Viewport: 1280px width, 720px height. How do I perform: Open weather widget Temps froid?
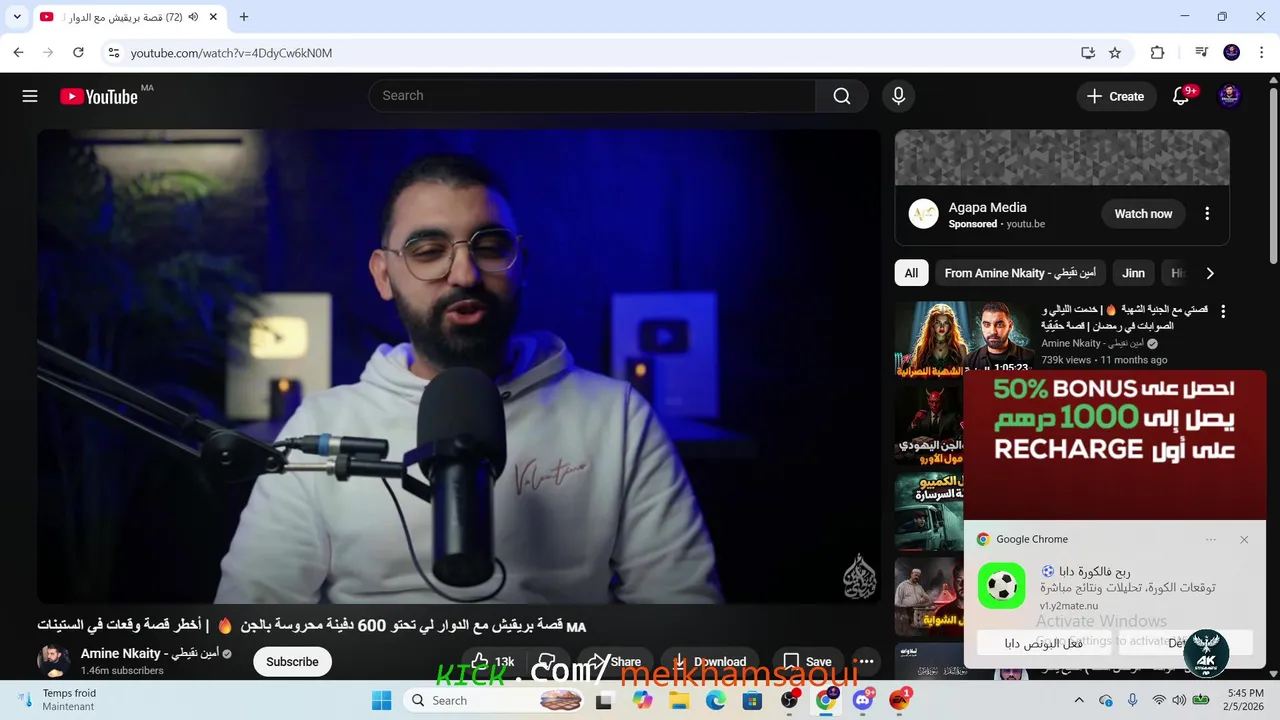(x=58, y=700)
